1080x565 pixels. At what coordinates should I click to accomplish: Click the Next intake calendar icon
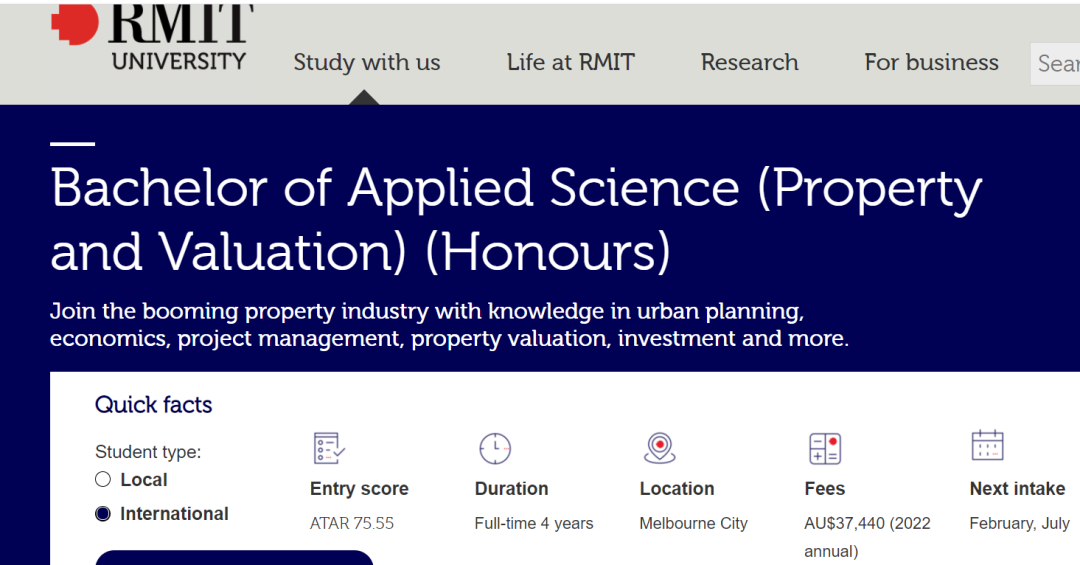987,446
